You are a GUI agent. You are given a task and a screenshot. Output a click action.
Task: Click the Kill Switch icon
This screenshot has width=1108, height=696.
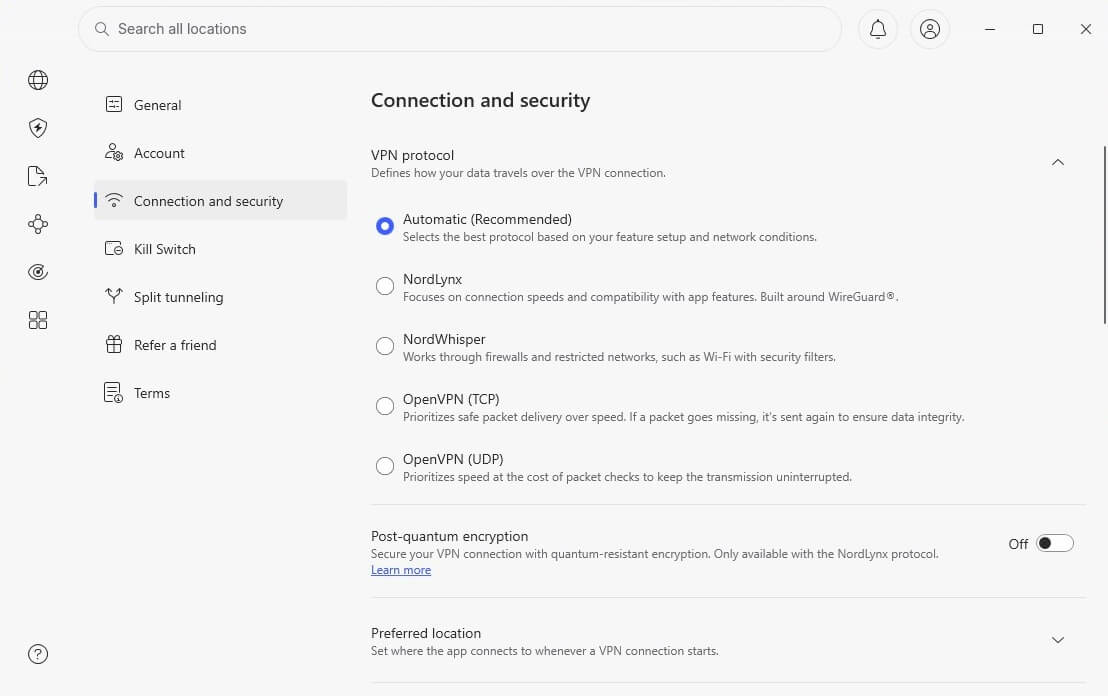pyautogui.click(x=114, y=249)
